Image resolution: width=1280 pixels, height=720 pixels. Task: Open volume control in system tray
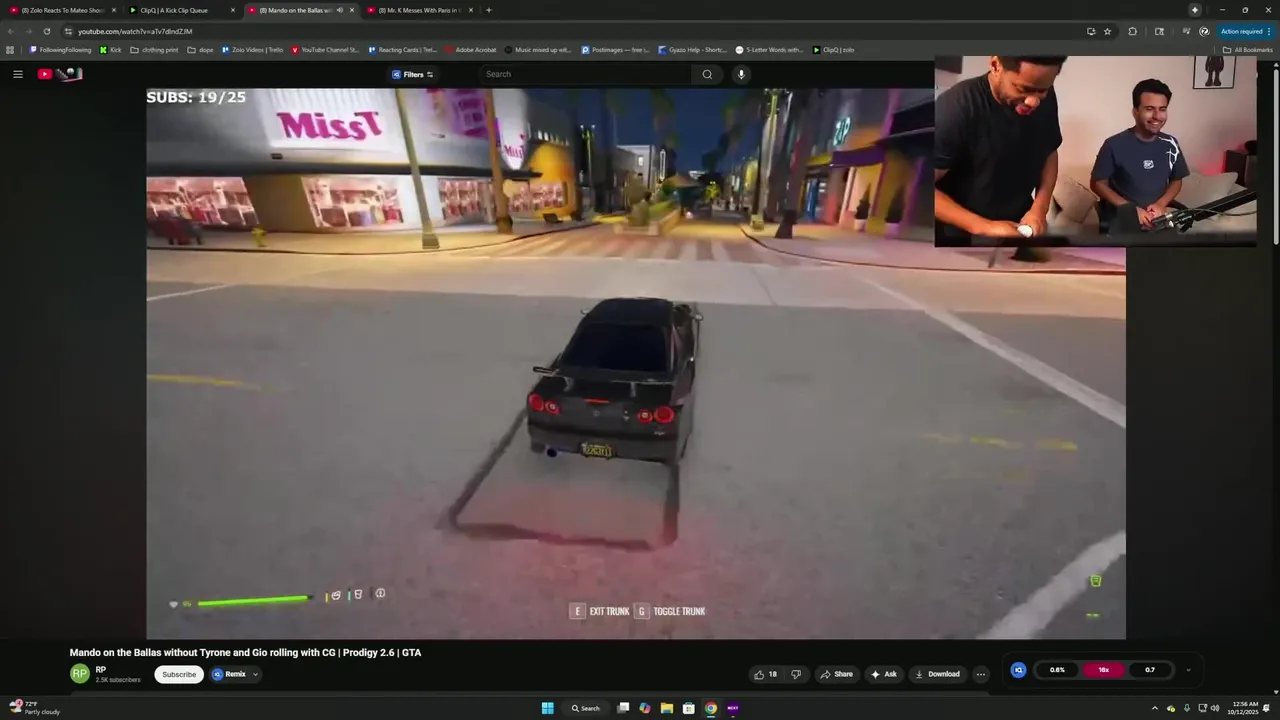point(1215,708)
